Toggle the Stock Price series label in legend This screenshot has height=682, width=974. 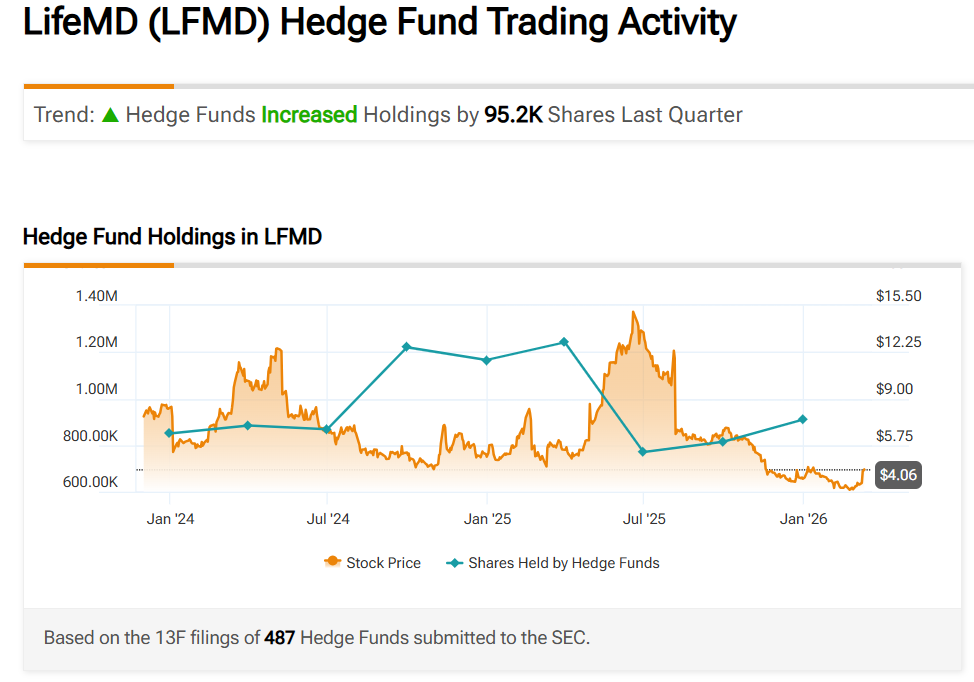point(383,563)
